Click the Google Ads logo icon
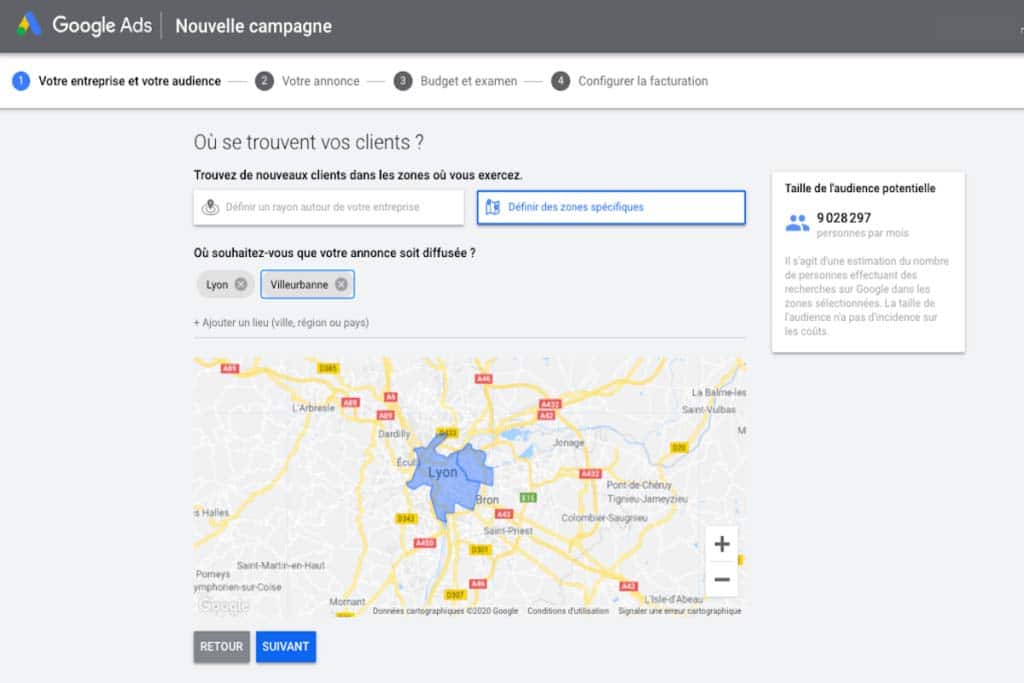Screen dimensions: 1024x683 point(29,25)
